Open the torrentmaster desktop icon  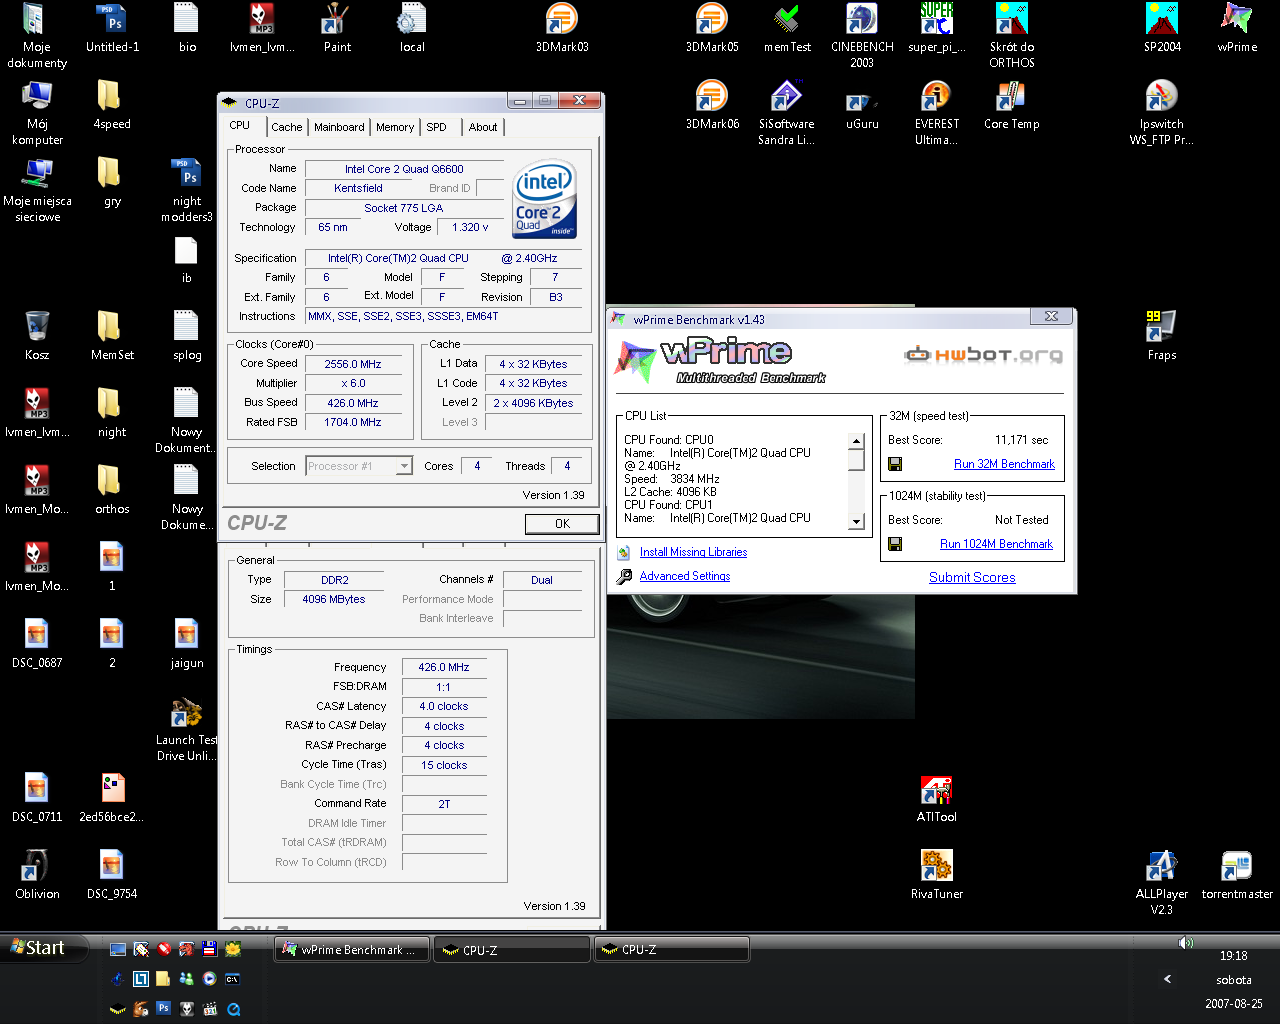tap(1237, 875)
